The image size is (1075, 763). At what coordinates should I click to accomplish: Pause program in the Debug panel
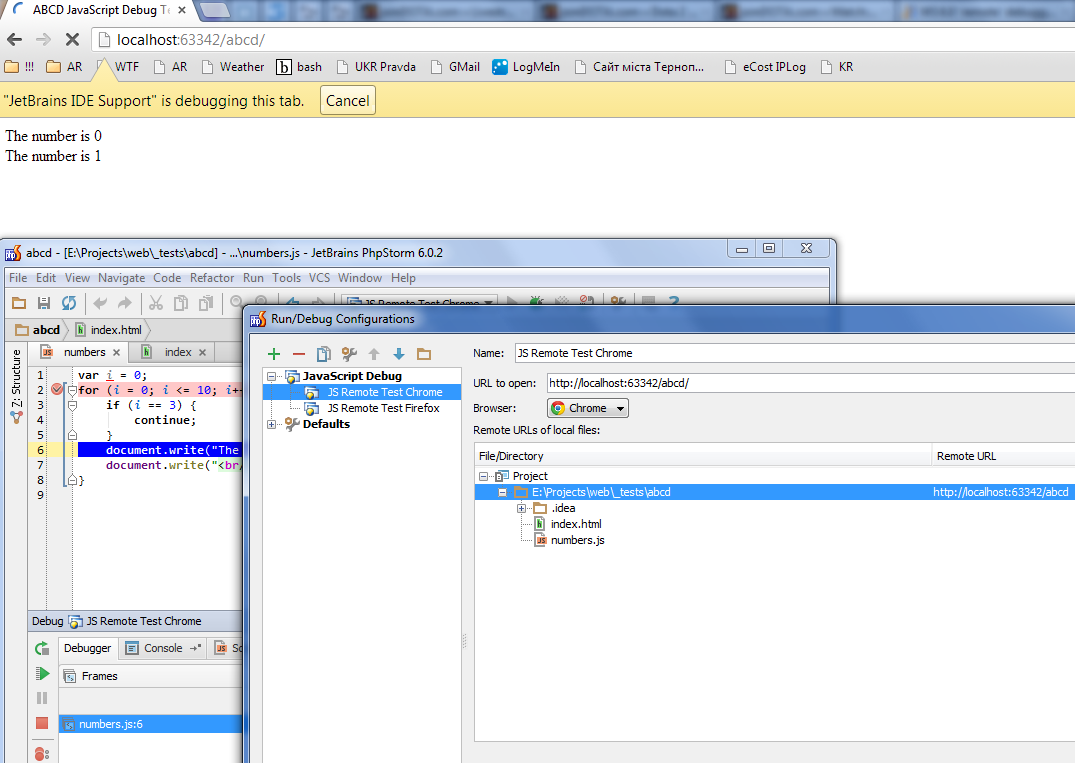[42, 698]
